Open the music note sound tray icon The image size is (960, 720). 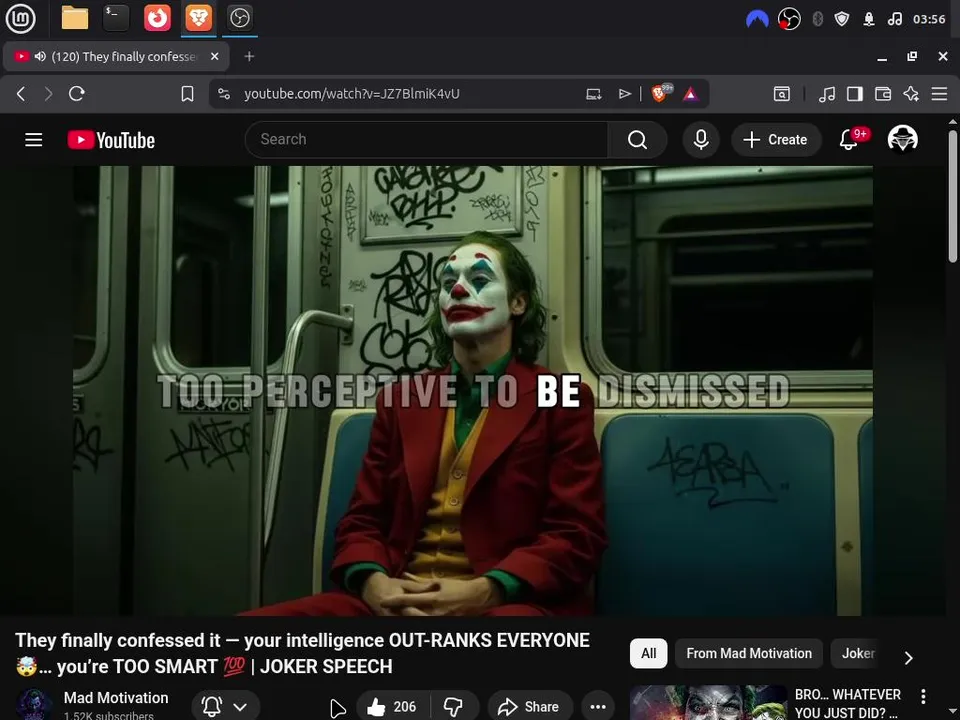894,19
